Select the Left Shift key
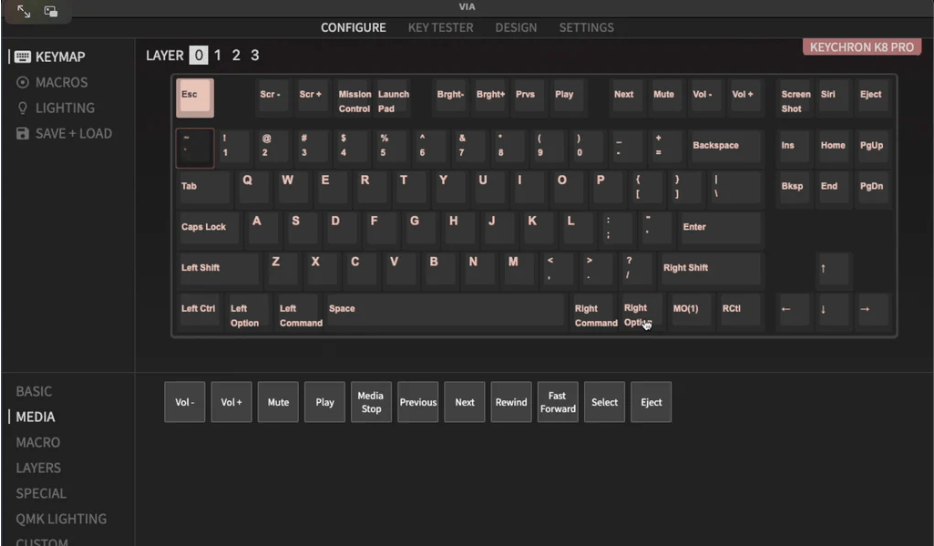934x546 pixels. 219,269
